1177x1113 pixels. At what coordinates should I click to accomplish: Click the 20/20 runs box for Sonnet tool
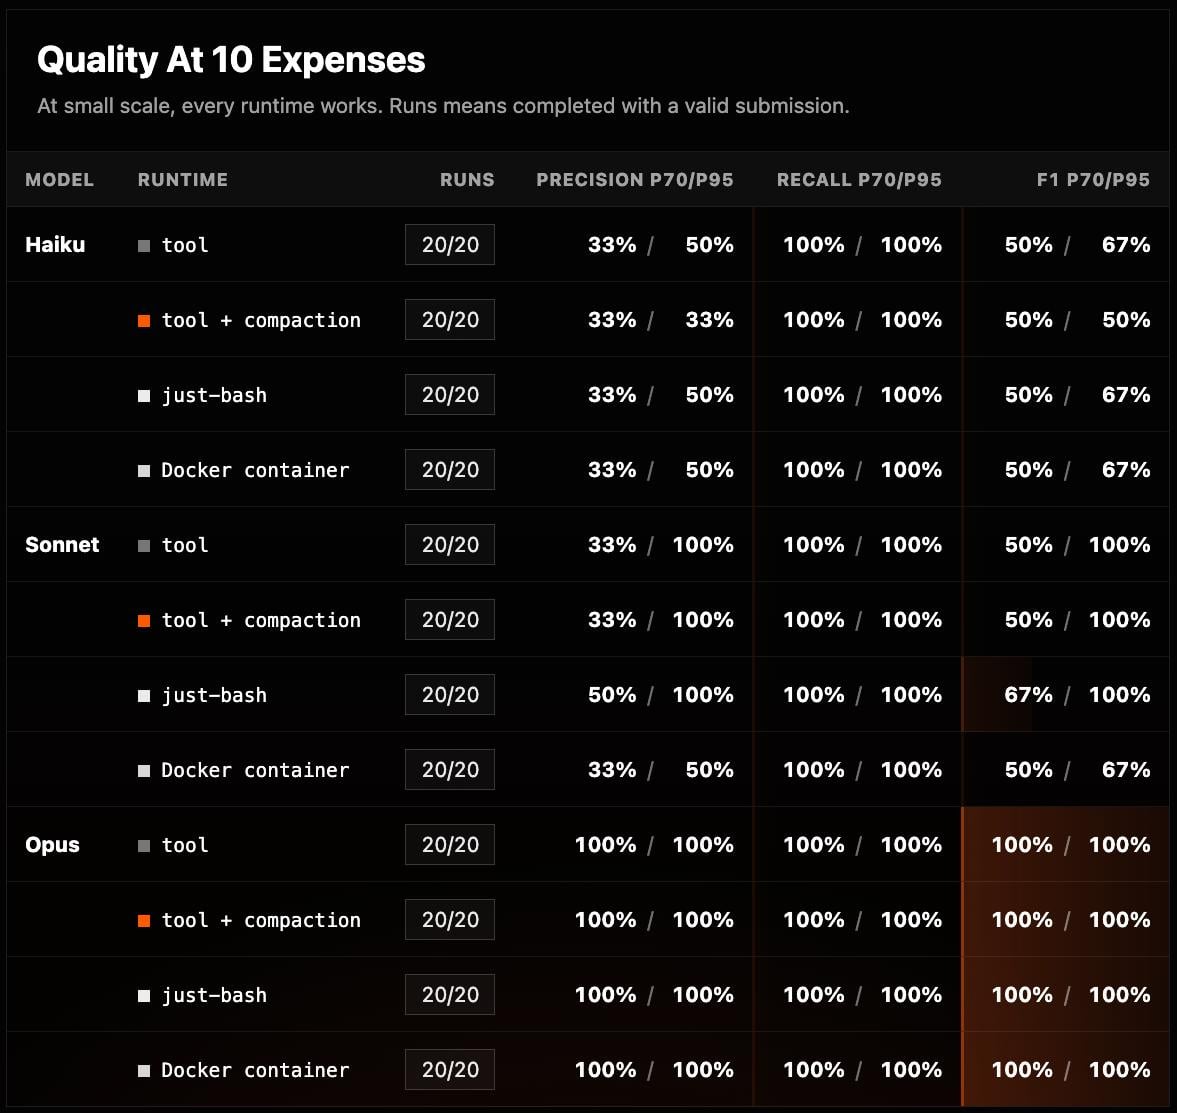[x=450, y=545]
